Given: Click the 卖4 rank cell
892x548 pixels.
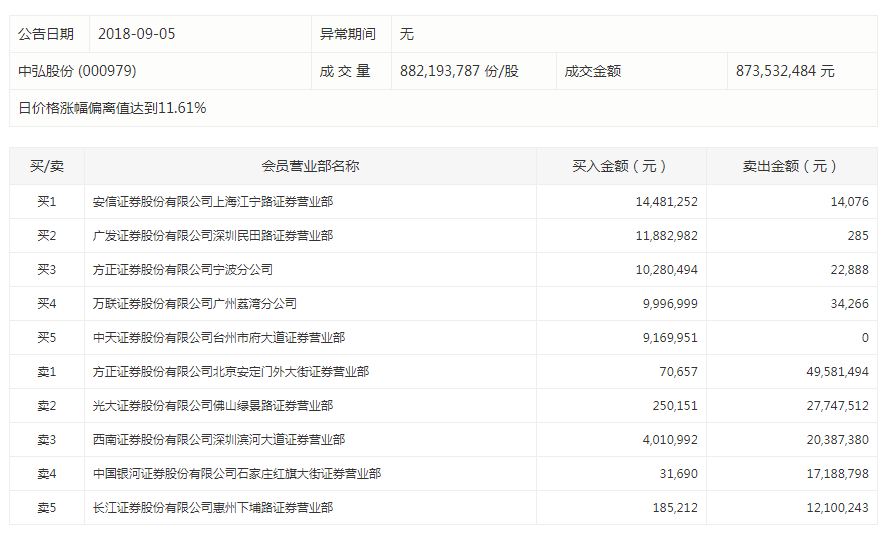Looking at the screenshot, I should (x=47, y=474).
